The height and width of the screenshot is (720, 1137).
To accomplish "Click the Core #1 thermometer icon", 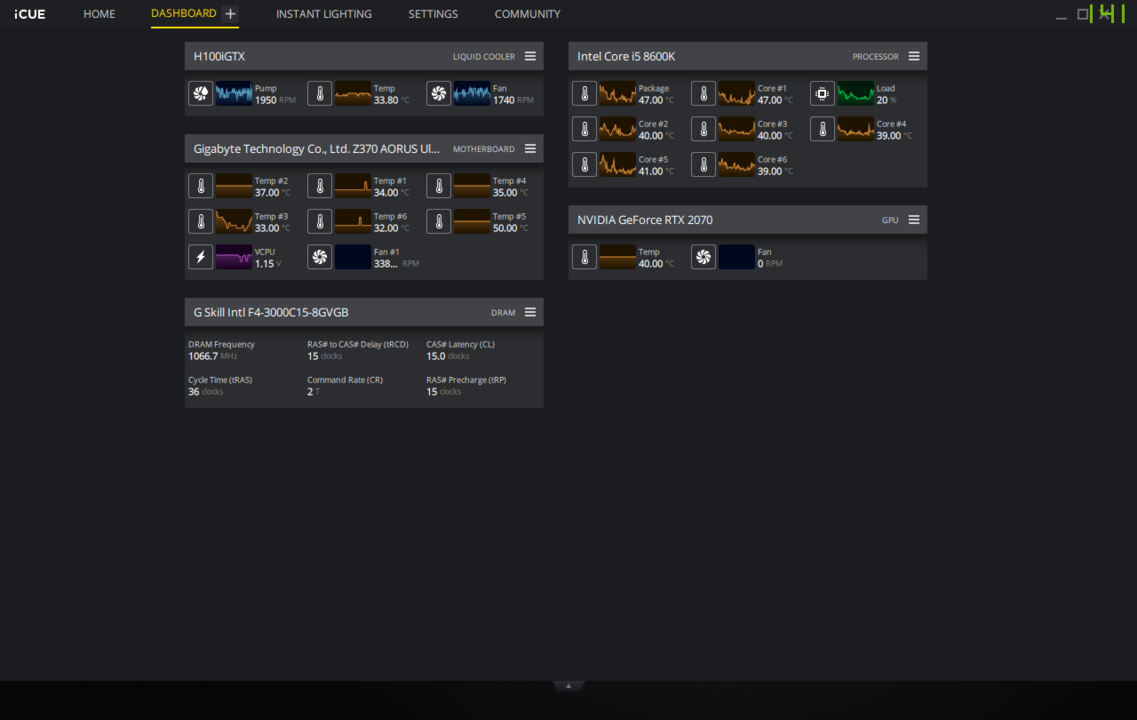I will pos(703,94).
